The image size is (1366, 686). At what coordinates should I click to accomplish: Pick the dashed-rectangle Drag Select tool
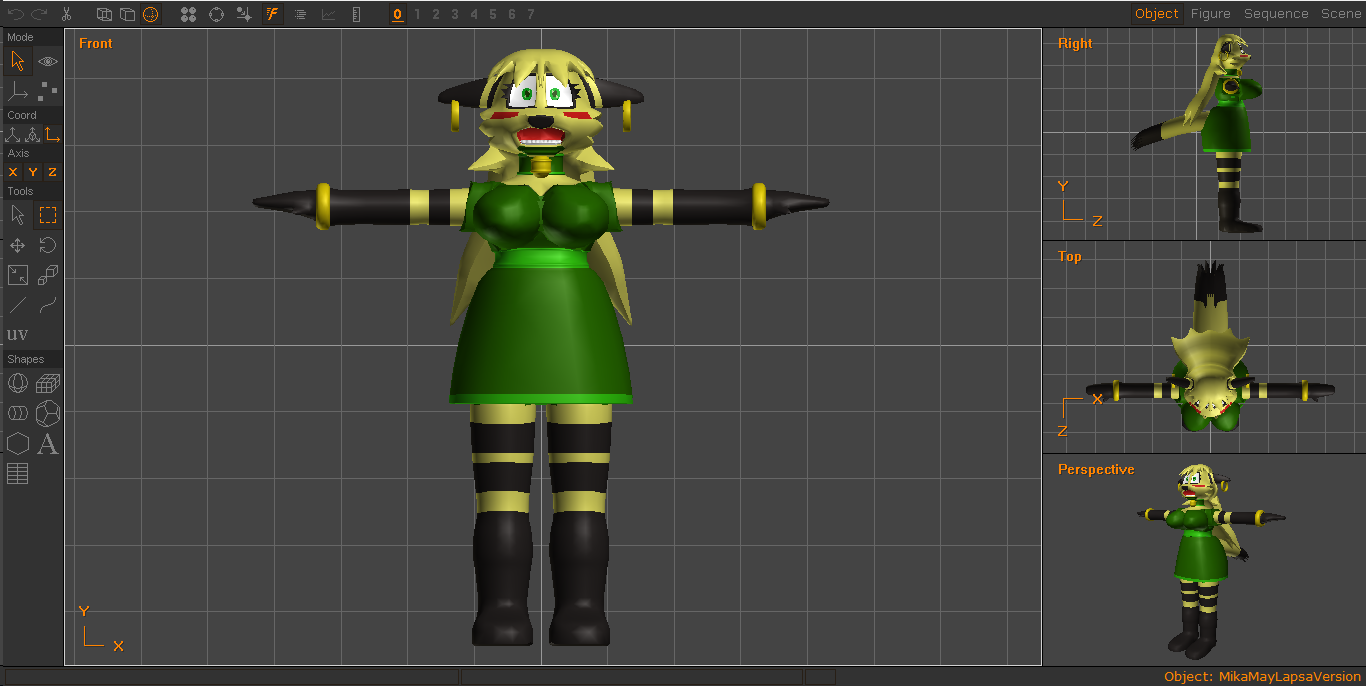click(48, 214)
